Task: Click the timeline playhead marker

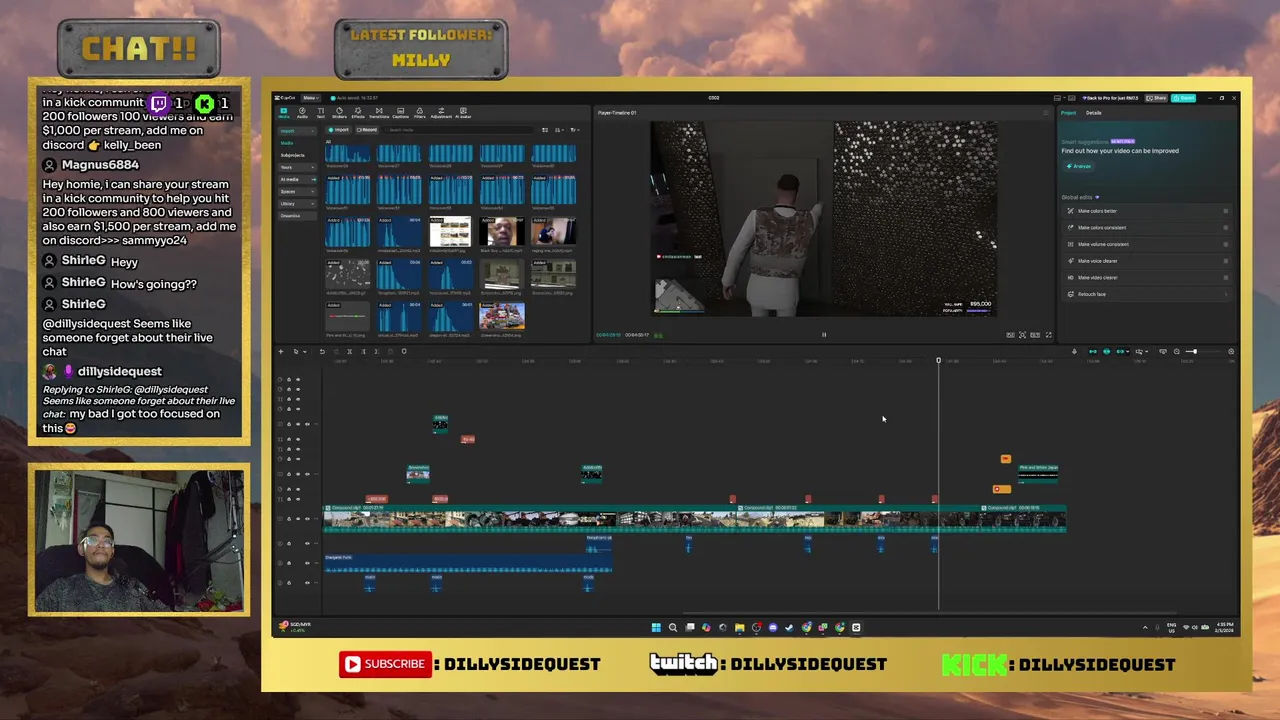Action: 938,360
